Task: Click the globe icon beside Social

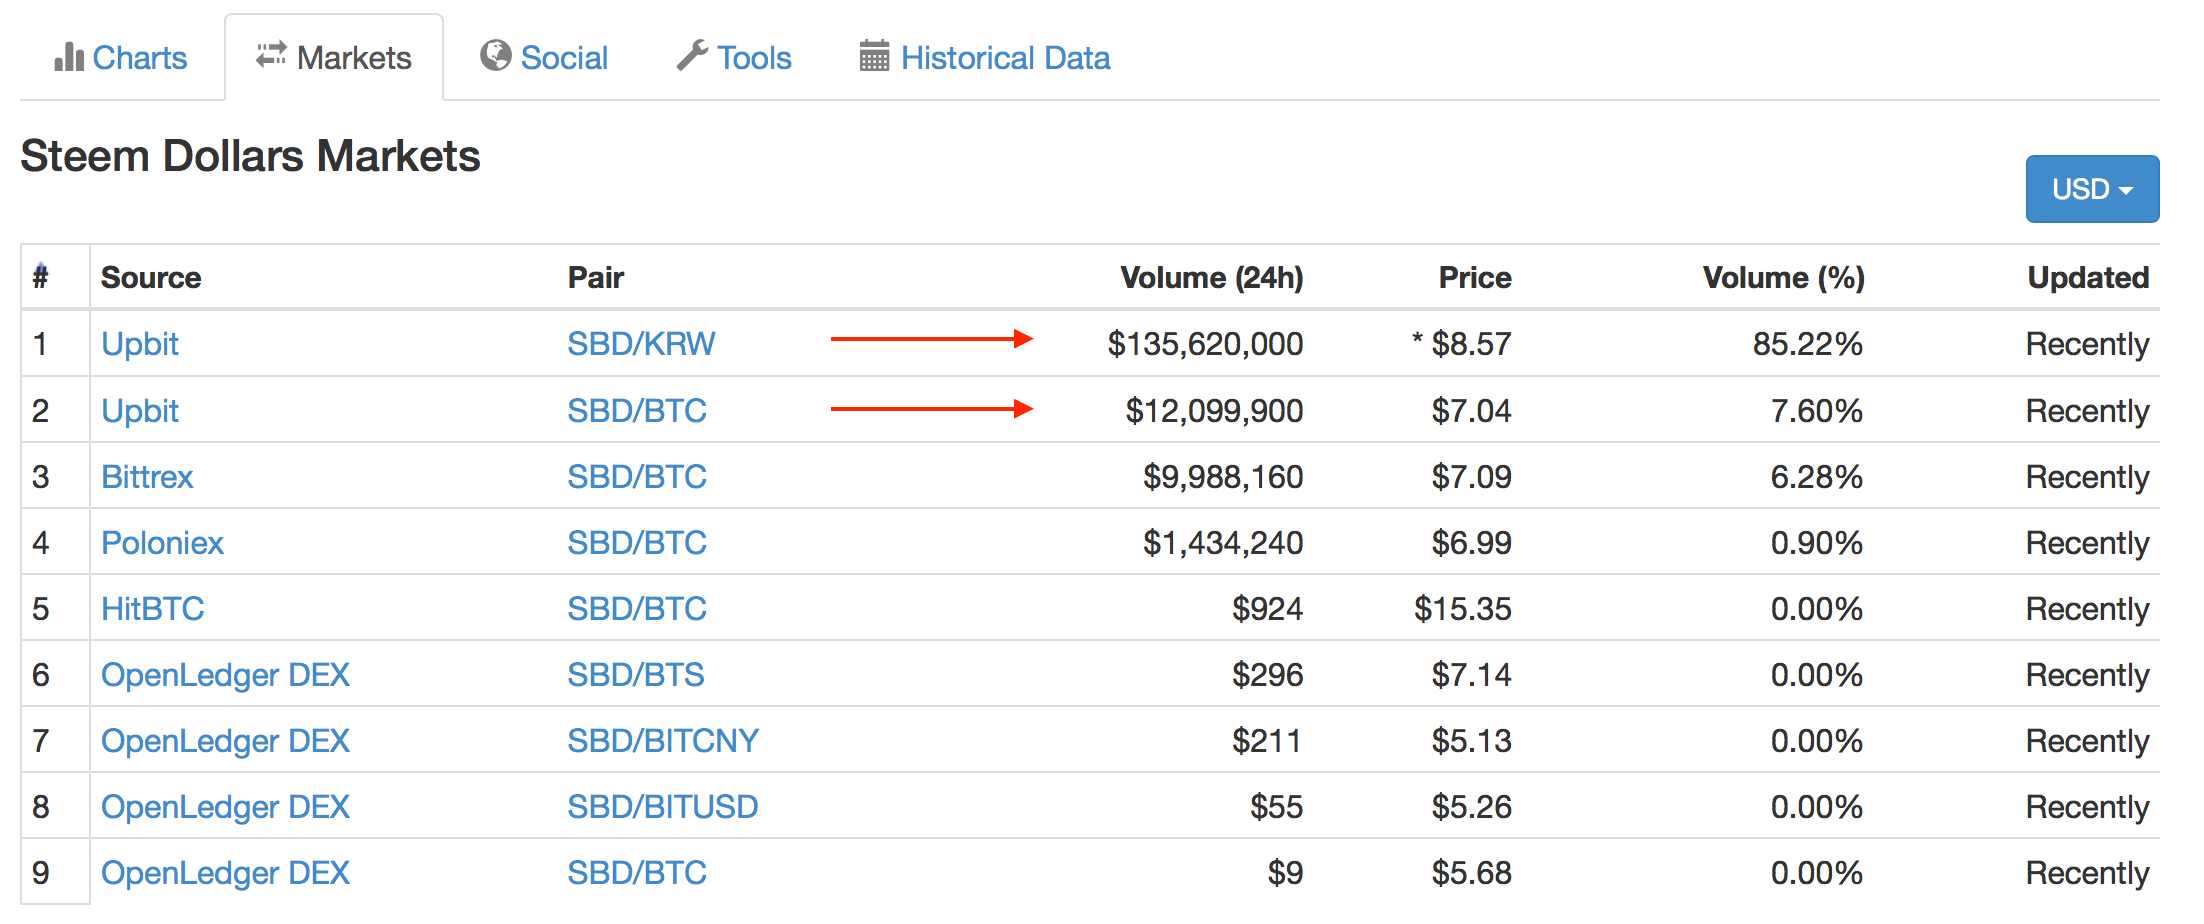Action: coord(496,55)
